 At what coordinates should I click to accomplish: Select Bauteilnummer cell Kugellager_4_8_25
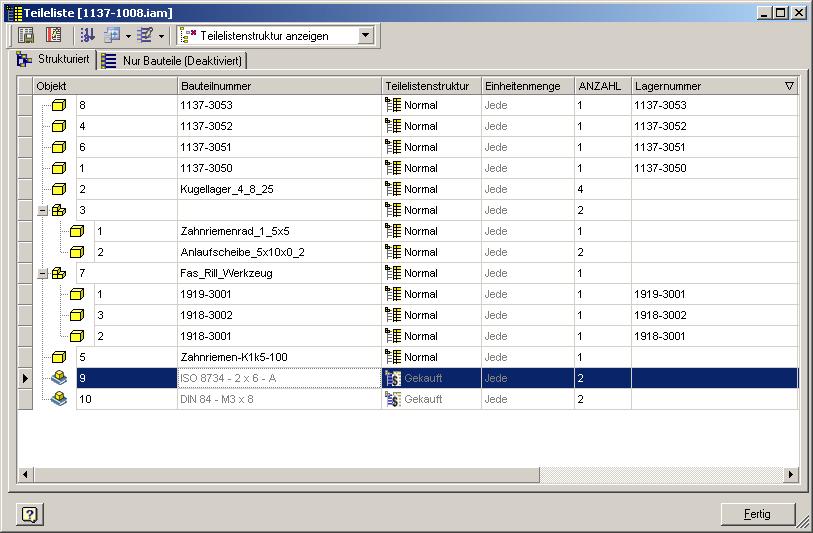pyautogui.click(x=279, y=189)
